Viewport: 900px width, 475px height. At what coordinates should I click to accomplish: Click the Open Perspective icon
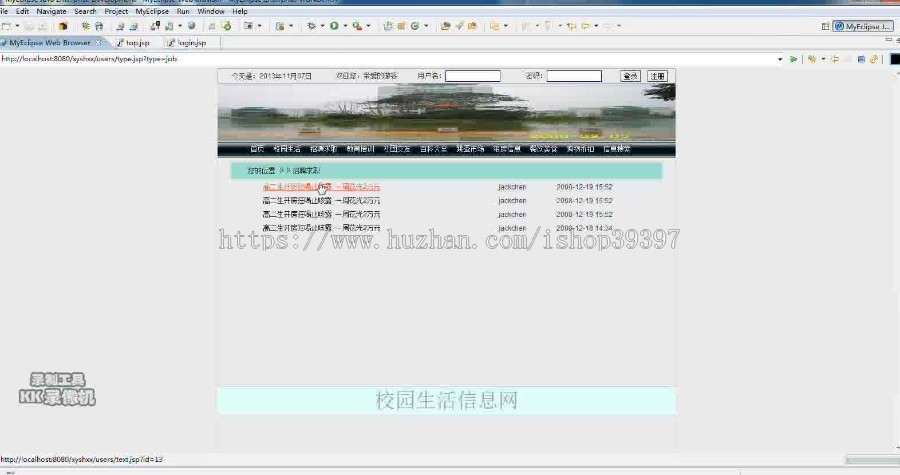point(825,26)
